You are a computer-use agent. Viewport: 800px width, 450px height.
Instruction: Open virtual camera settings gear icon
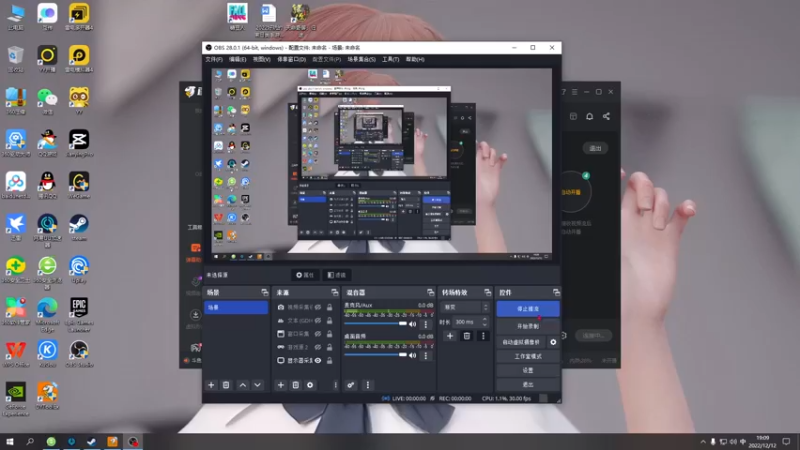tap(553, 342)
